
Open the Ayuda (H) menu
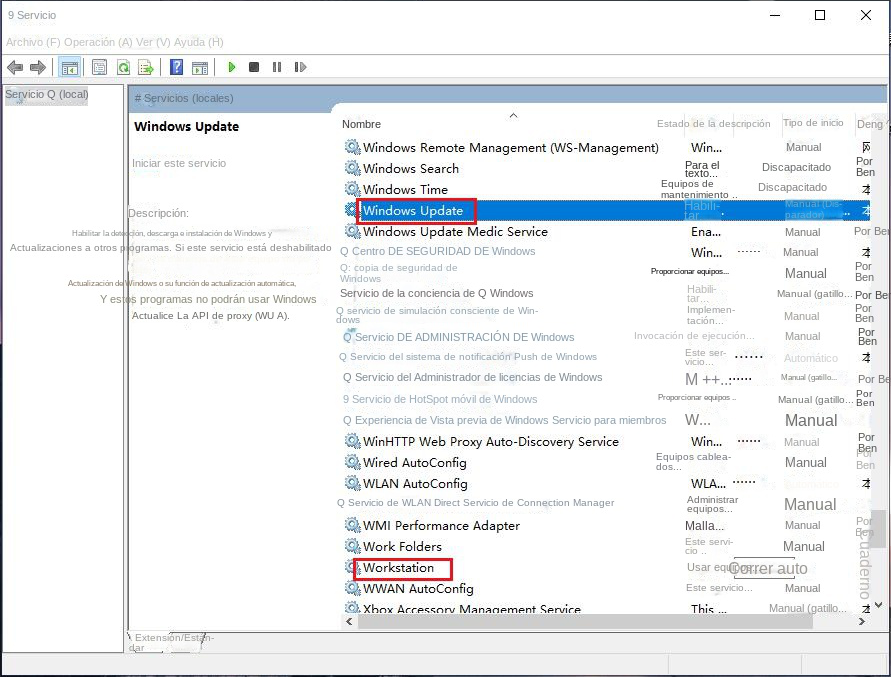(198, 42)
